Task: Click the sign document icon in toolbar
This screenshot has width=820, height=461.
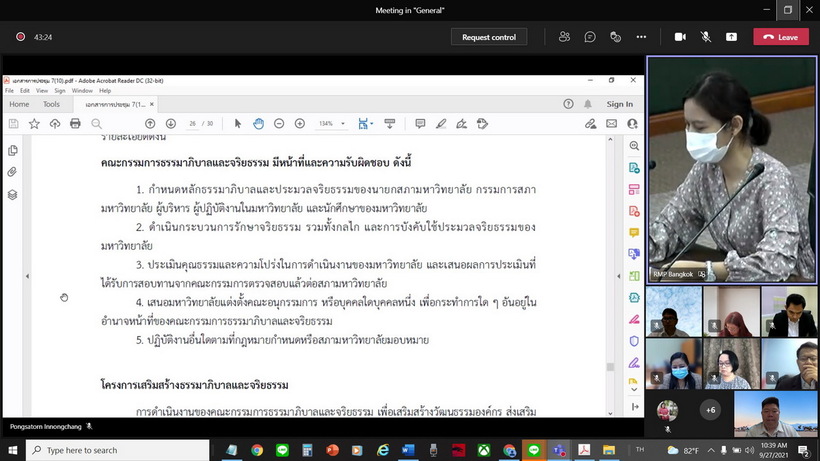Action: coord(461,124)
